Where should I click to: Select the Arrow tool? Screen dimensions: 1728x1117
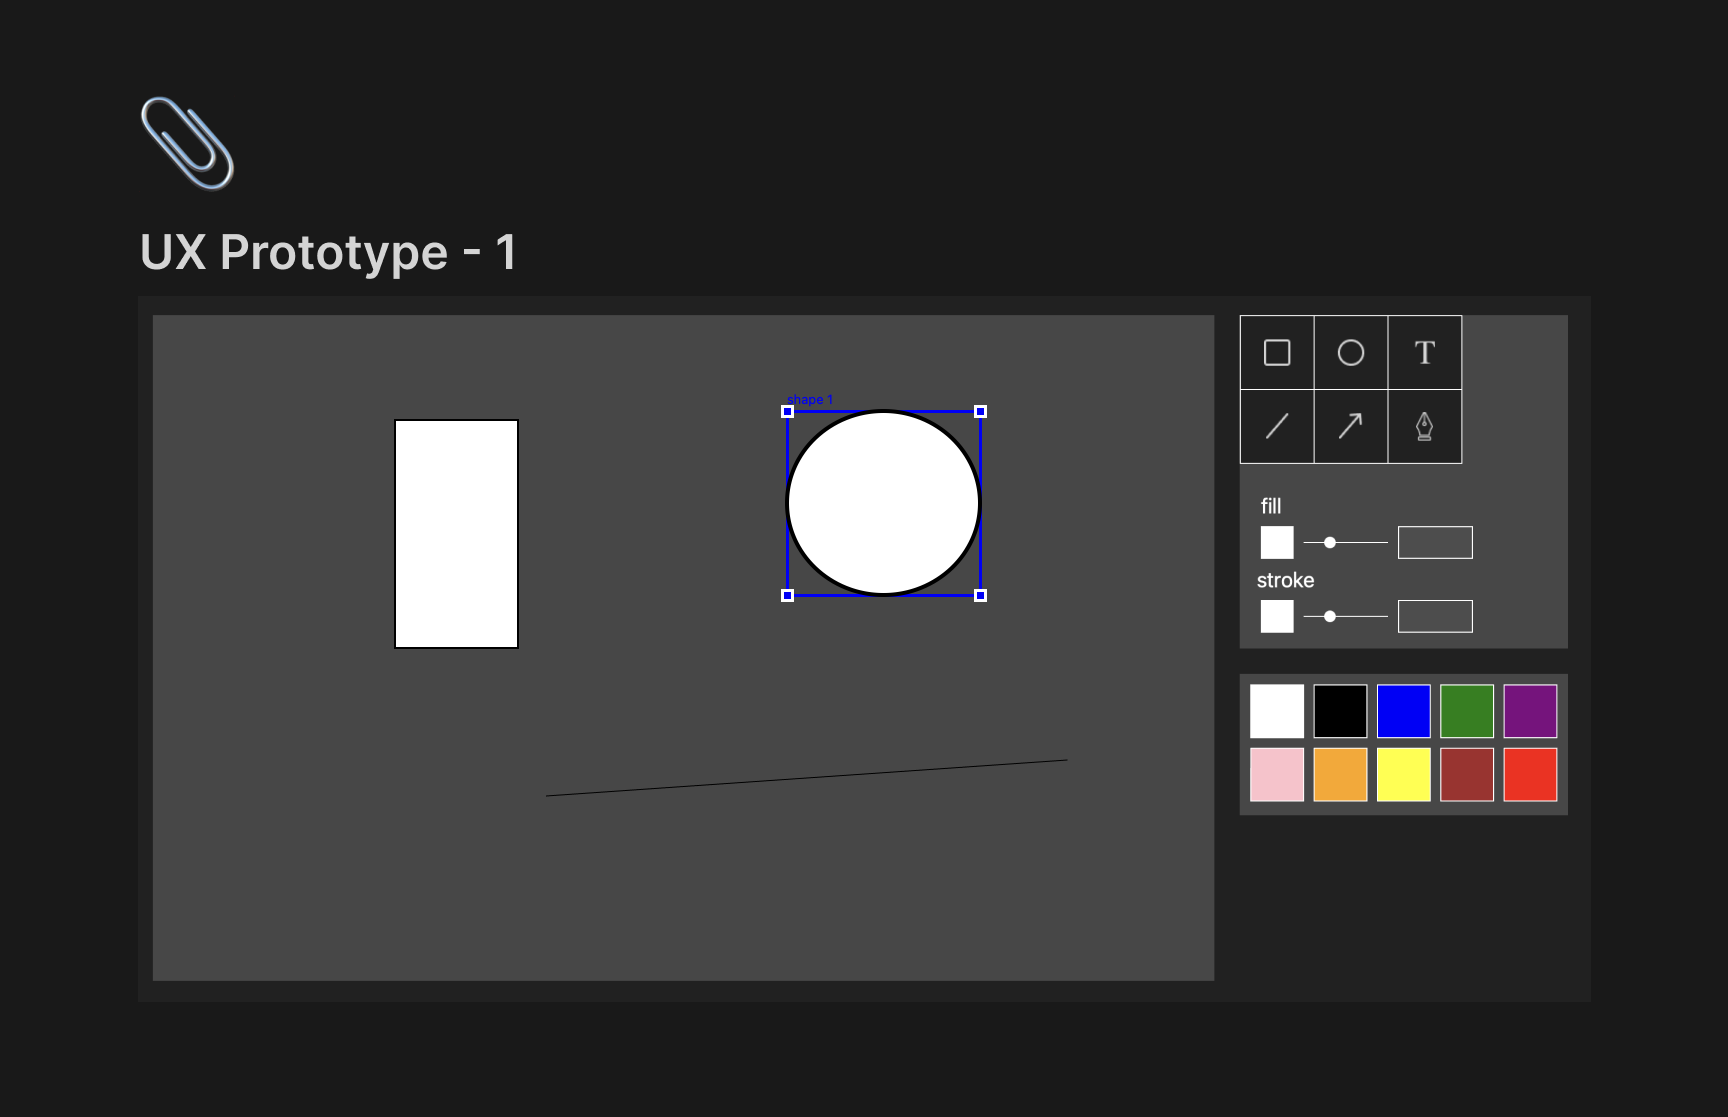[x=1351, y=427]
